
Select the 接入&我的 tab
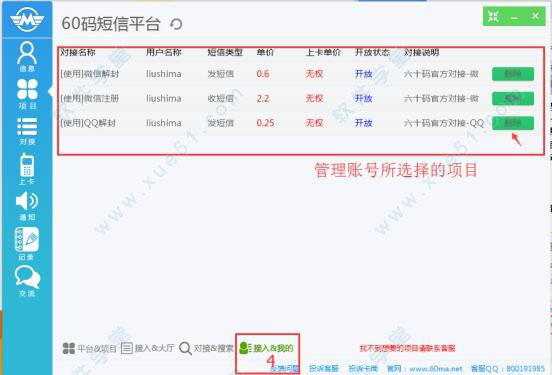[266, 348]
